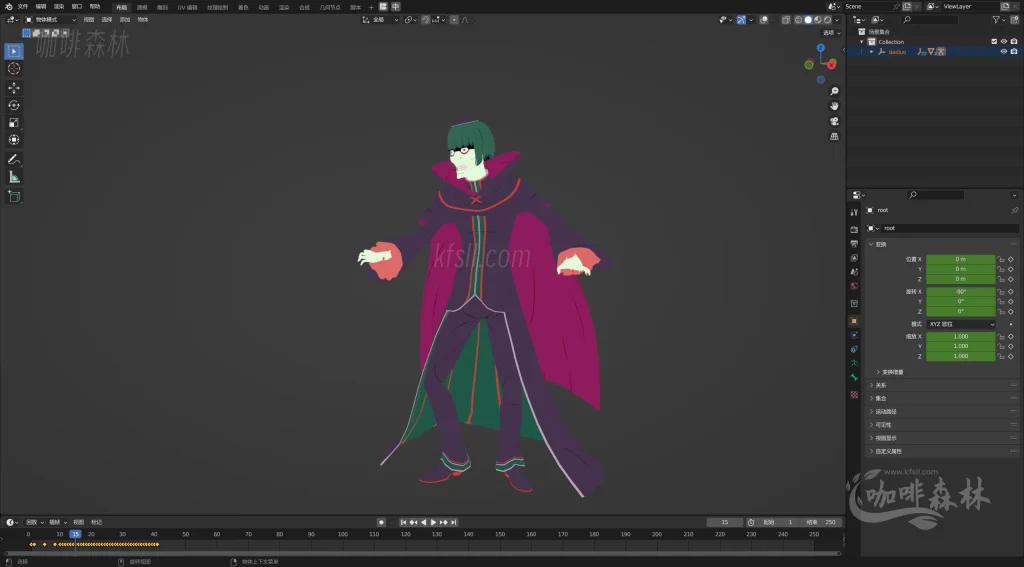Expand the daiduo armature tree item
This screenshot has height=567, width=1024.
[871, 52]
